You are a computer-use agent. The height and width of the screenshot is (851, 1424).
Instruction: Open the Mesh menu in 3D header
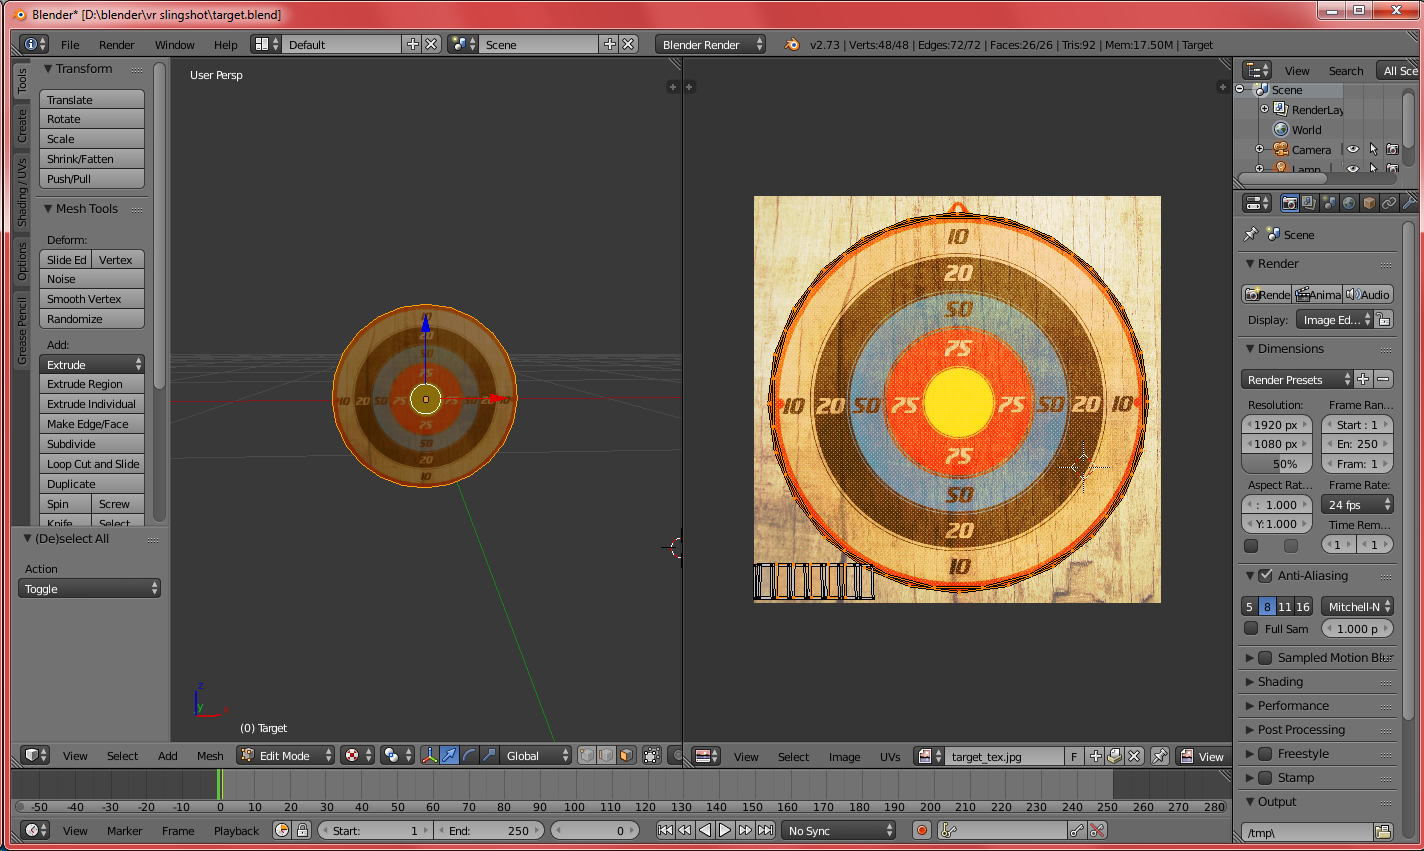click(210, 756)
